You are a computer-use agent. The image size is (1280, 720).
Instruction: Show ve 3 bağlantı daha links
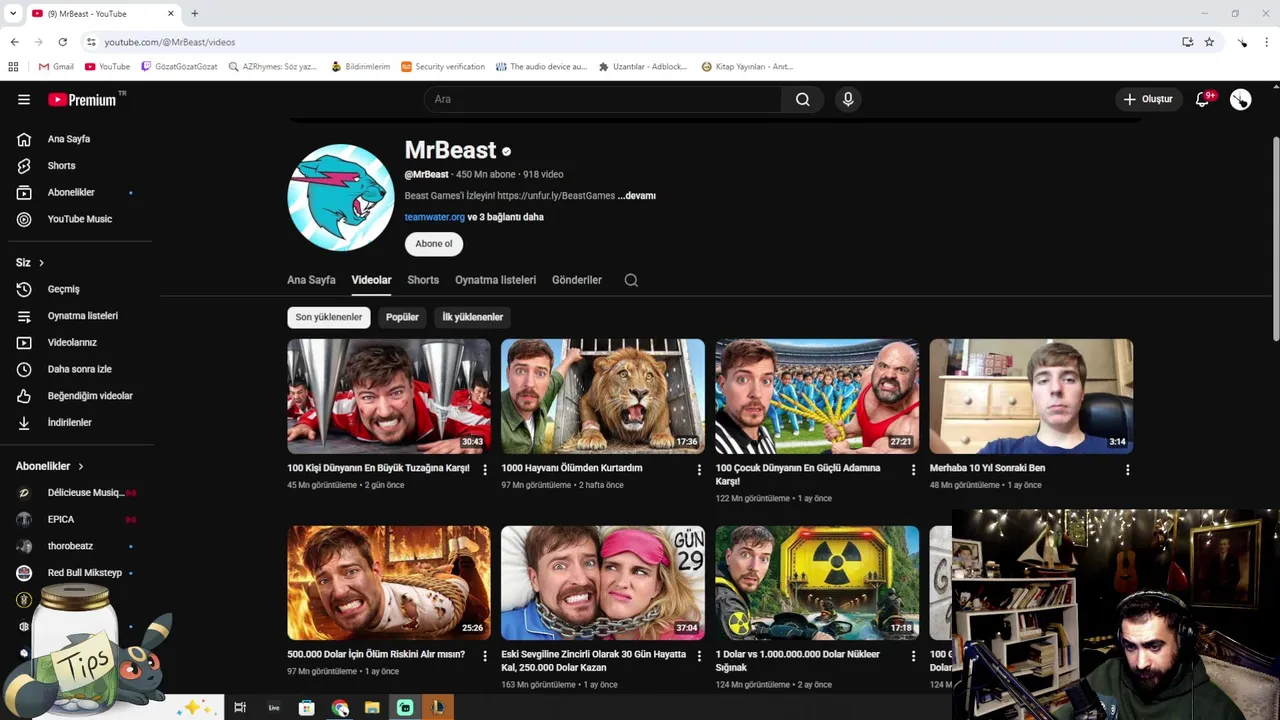(x=506, y=217)
